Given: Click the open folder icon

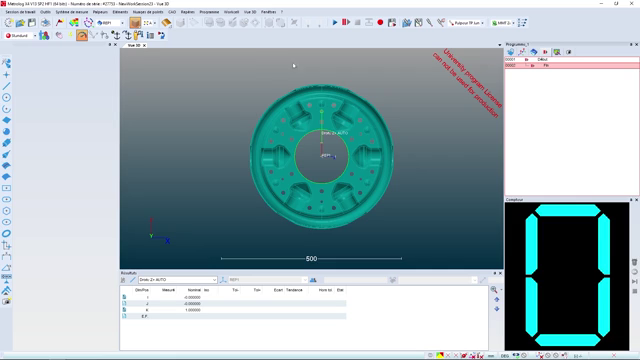Looking at the screenshot, I should tap(20, 23).
